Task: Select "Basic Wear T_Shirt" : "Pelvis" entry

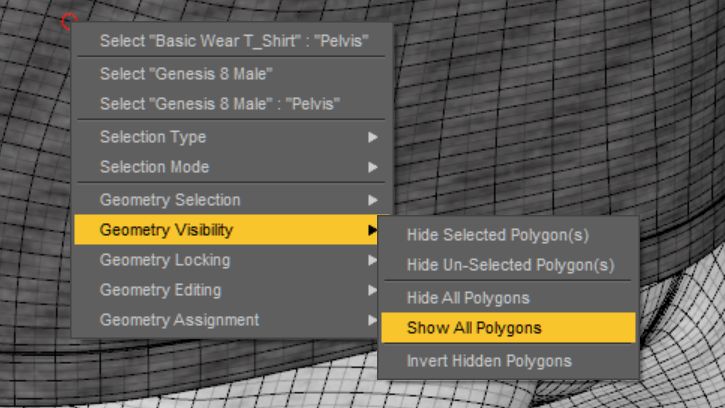Action: 232,41
